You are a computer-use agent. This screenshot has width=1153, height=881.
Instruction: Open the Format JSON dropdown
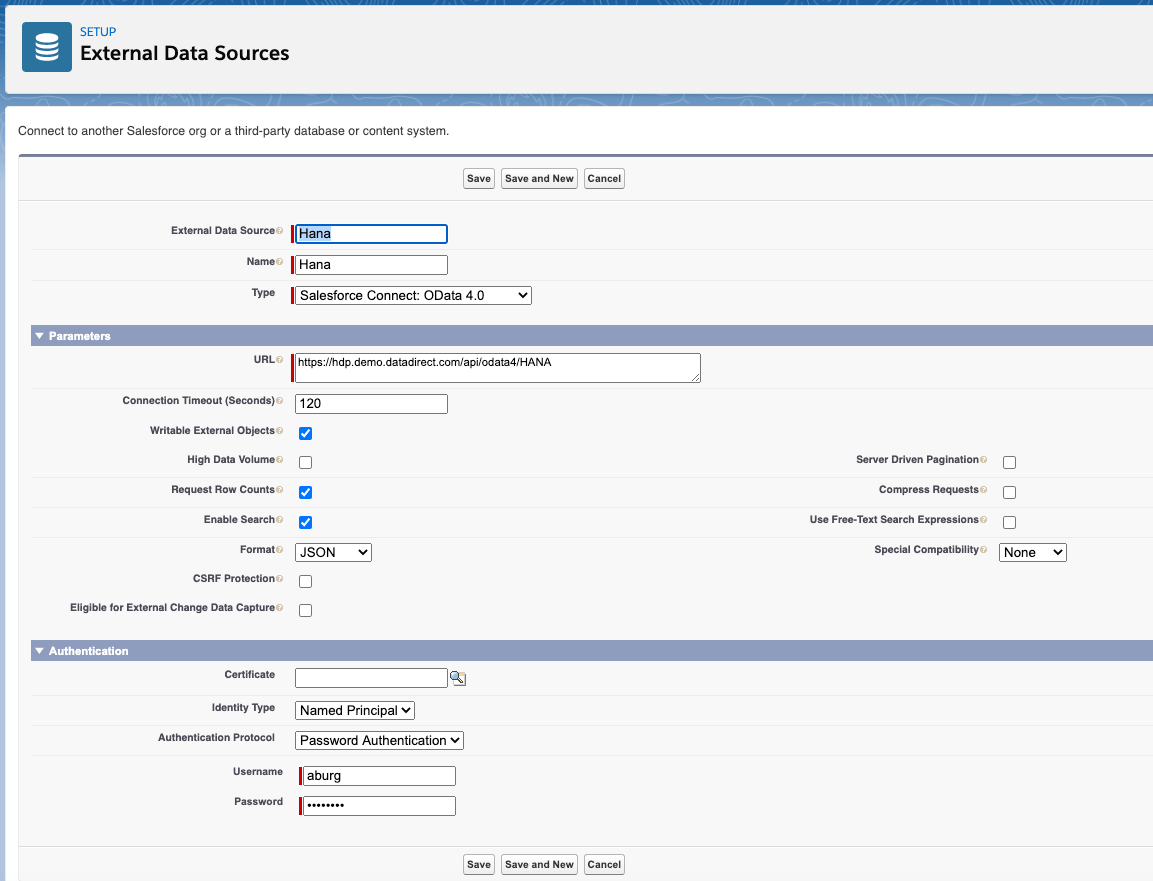333,552
